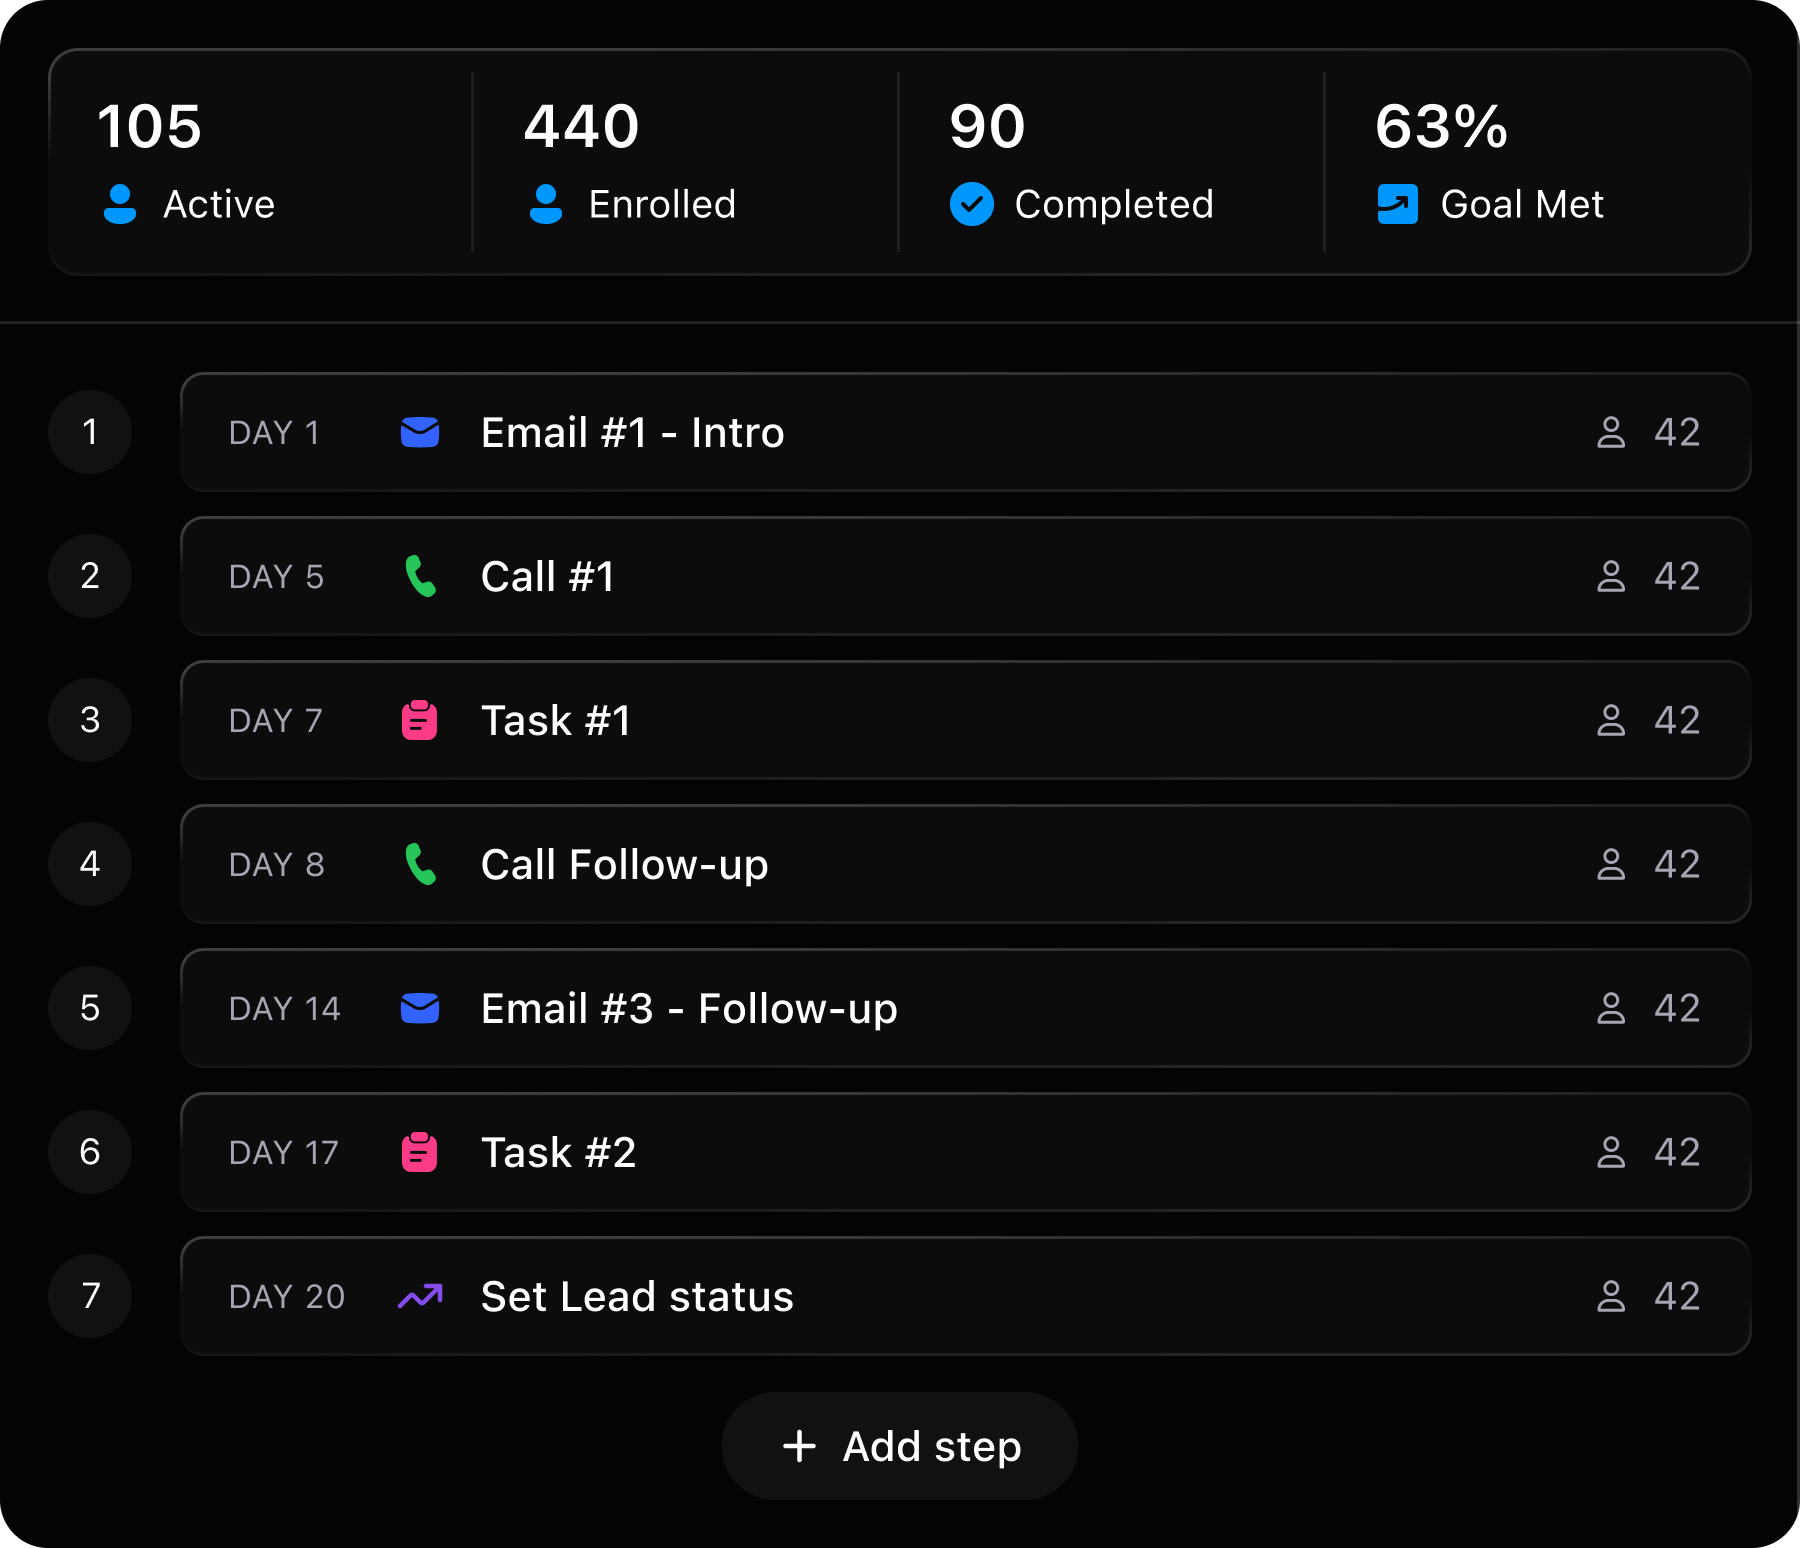This screenshot has height=1548, width=1800.
Task: Click the green phone icon on Call #1
Action: tap(420, 576)
